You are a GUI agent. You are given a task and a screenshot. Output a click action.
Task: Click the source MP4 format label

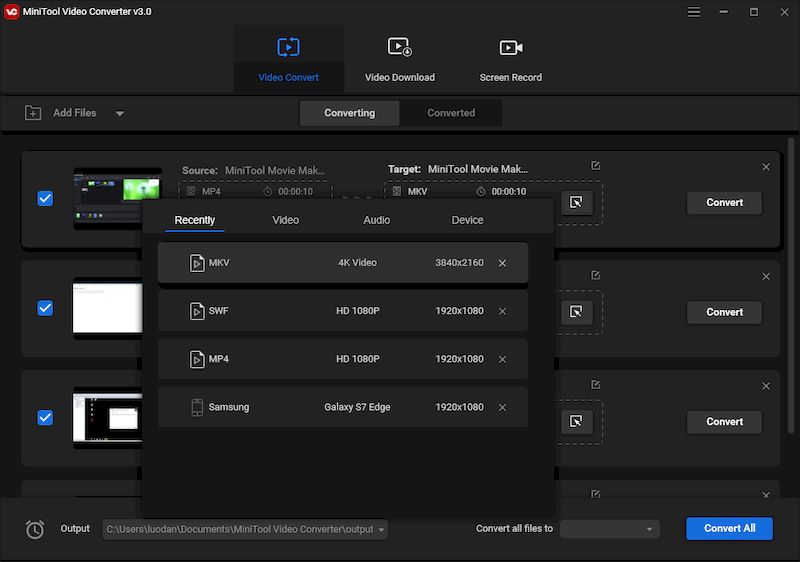click(x=211, y=192)
